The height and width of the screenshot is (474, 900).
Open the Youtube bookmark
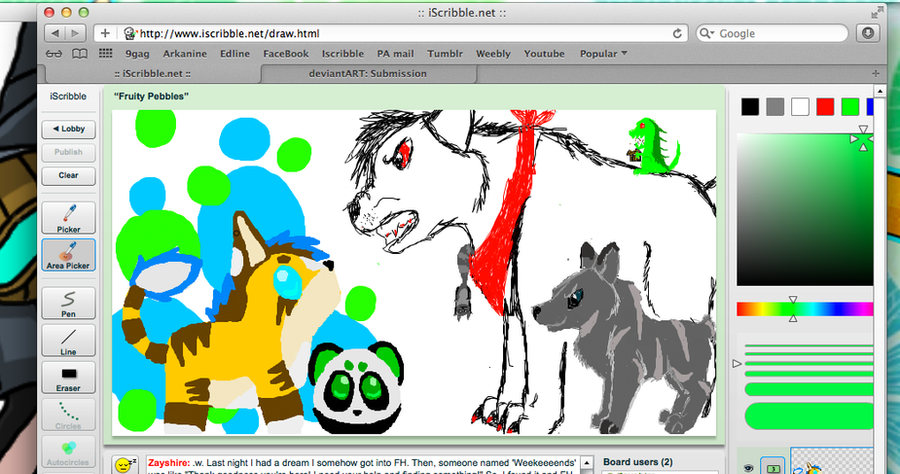(544, 54)
